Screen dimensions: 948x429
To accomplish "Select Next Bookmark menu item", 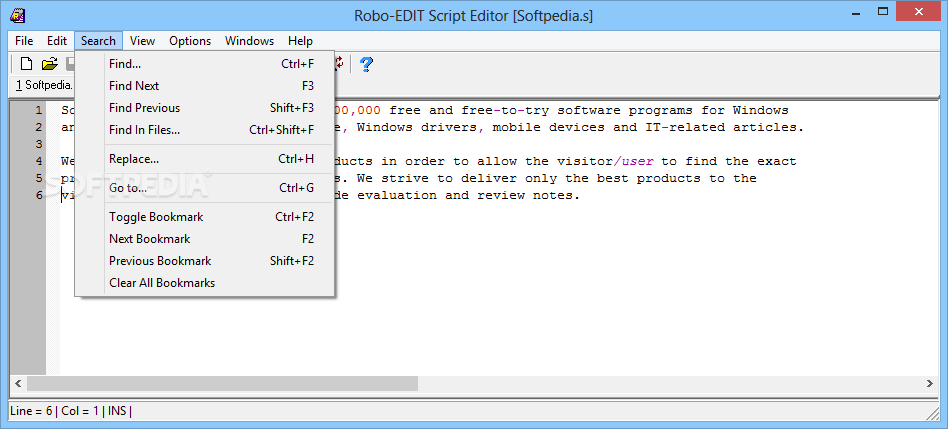I will click(205, 239).
